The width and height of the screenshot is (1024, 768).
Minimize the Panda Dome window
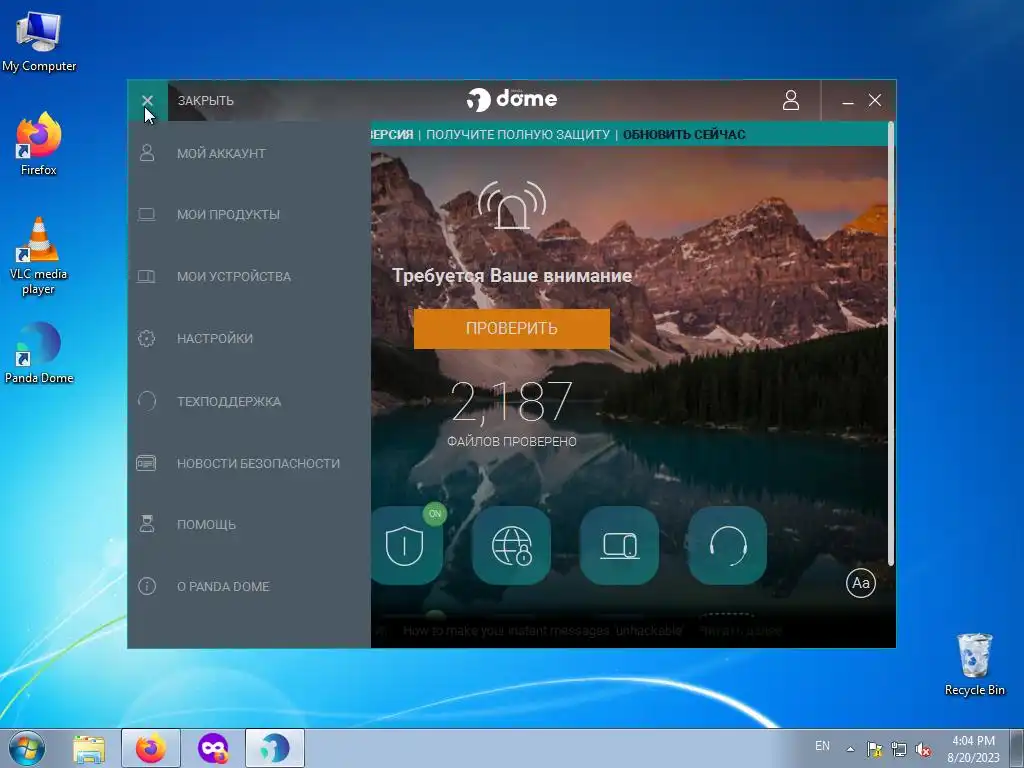pos(848,101)
